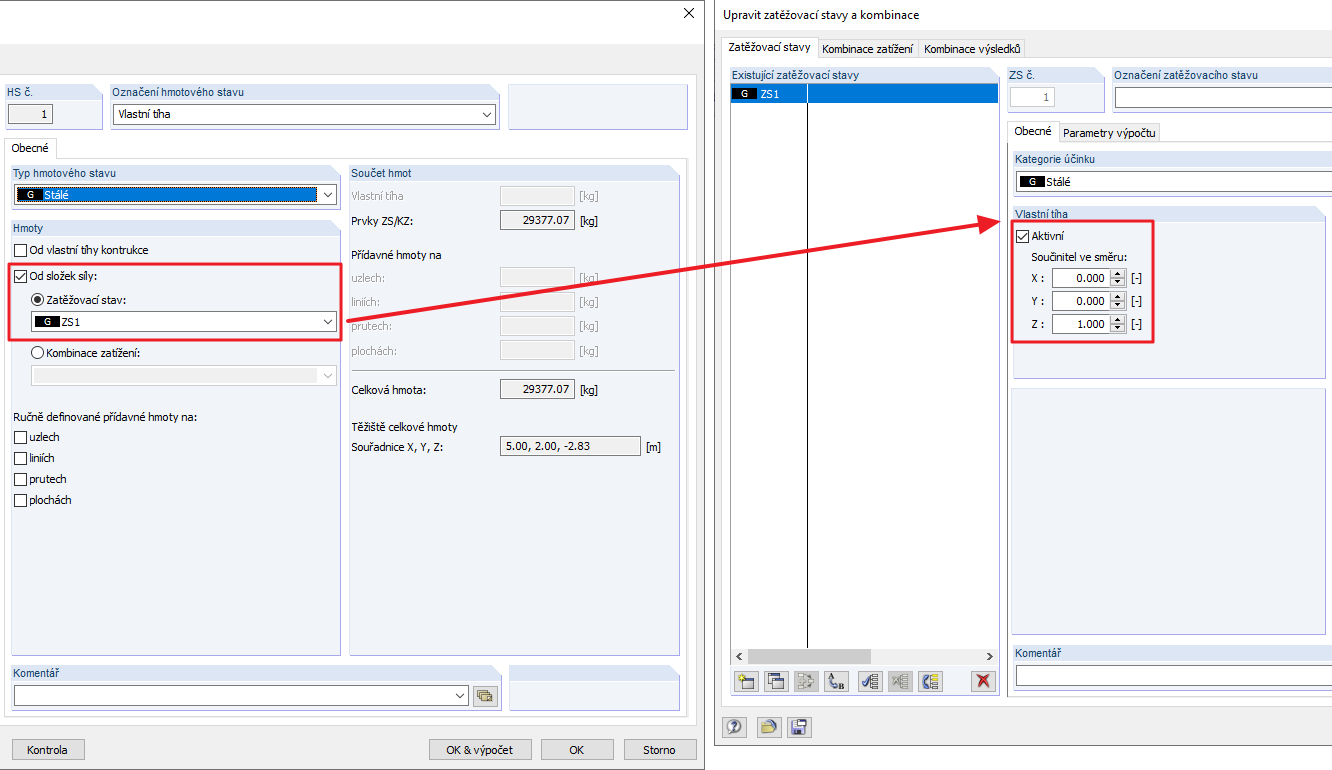Click the centroid coordinates '5.00, 2.00, -2.83'
Image resolution: width=1332 pixels, height=770 pixels.
tap(569, 446)
